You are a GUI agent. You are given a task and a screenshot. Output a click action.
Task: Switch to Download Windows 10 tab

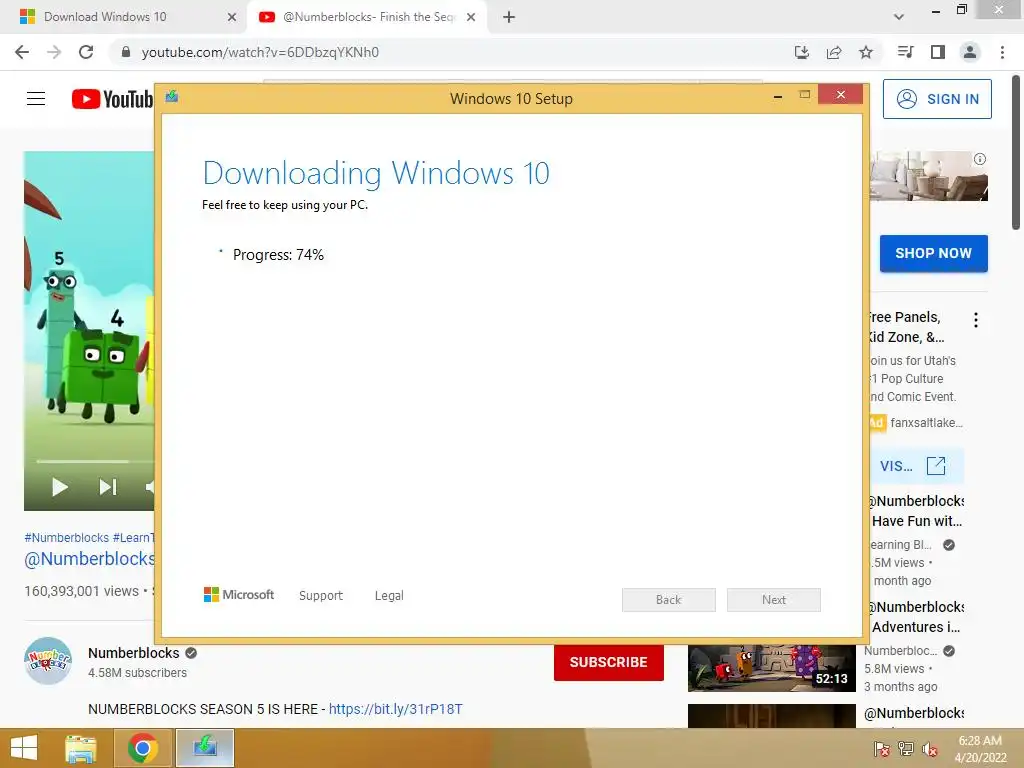[123, 17]
